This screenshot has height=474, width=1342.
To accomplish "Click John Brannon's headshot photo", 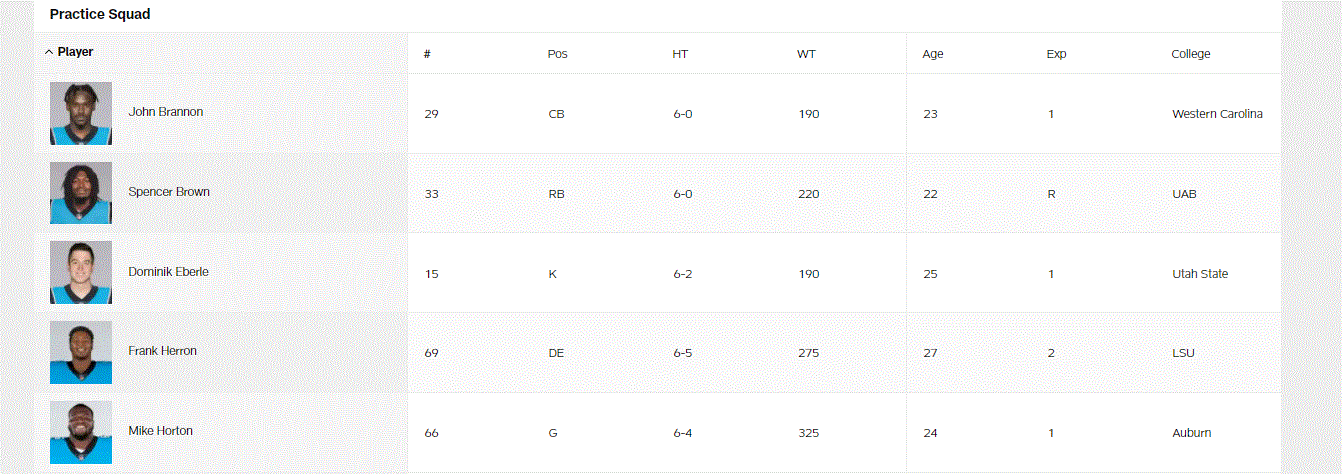I will point(81,113).
